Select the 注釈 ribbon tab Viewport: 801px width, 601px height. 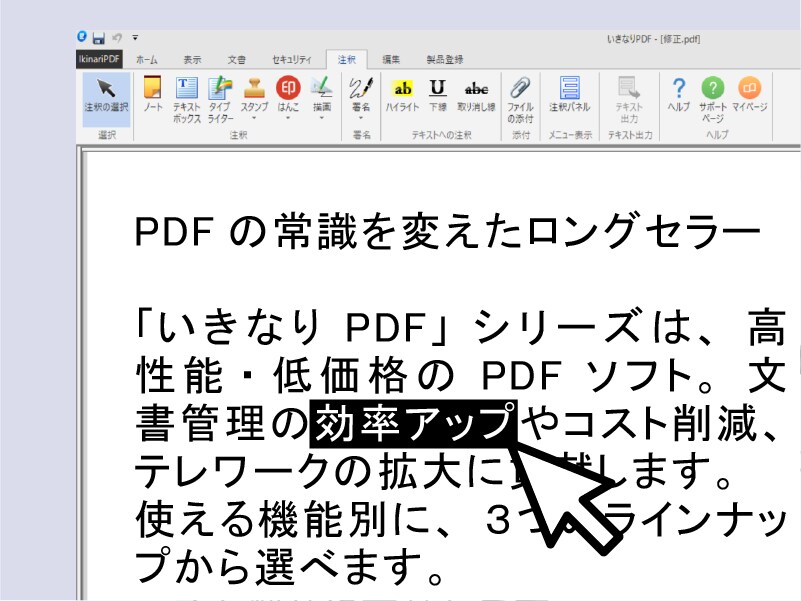click(x=346, y=60)
